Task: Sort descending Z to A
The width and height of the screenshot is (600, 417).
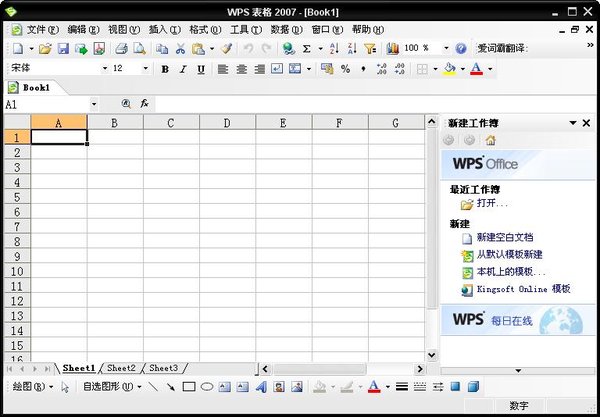Action: (352, 49)
